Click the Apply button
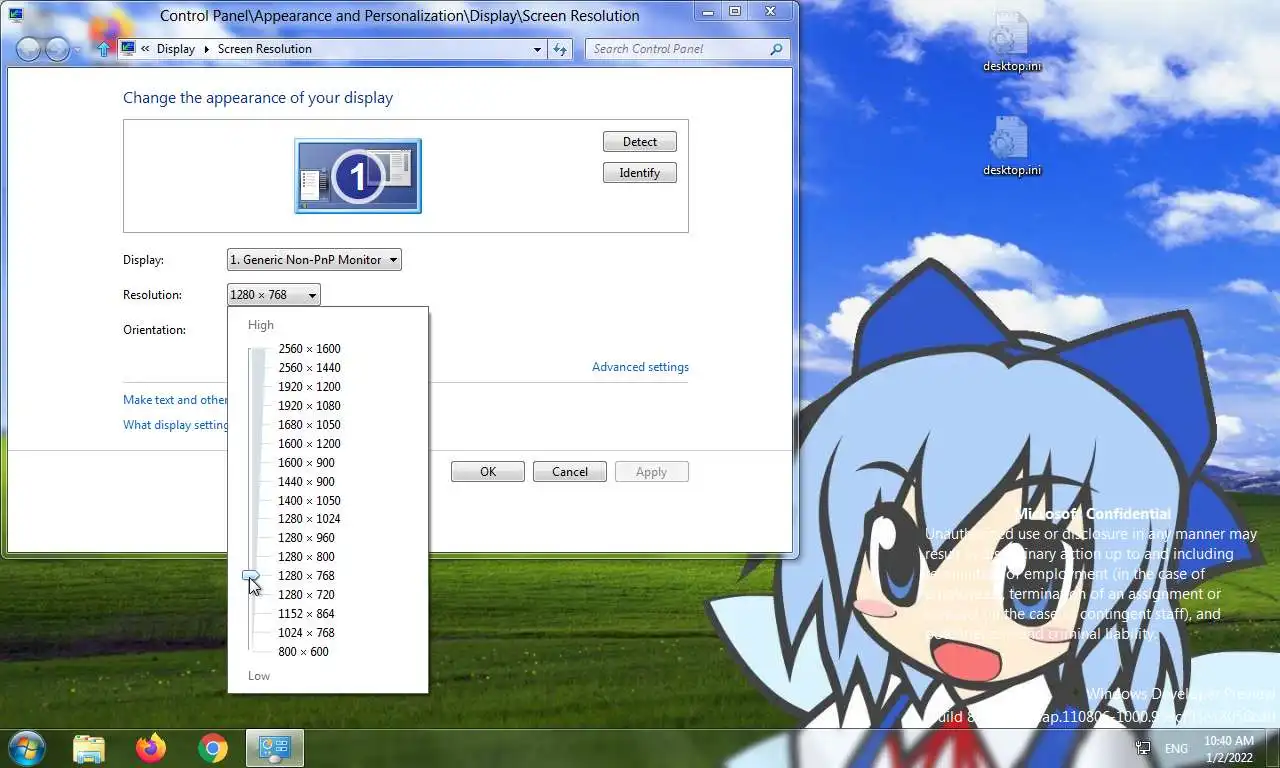Screen dimensions: 1280x768 652,472
